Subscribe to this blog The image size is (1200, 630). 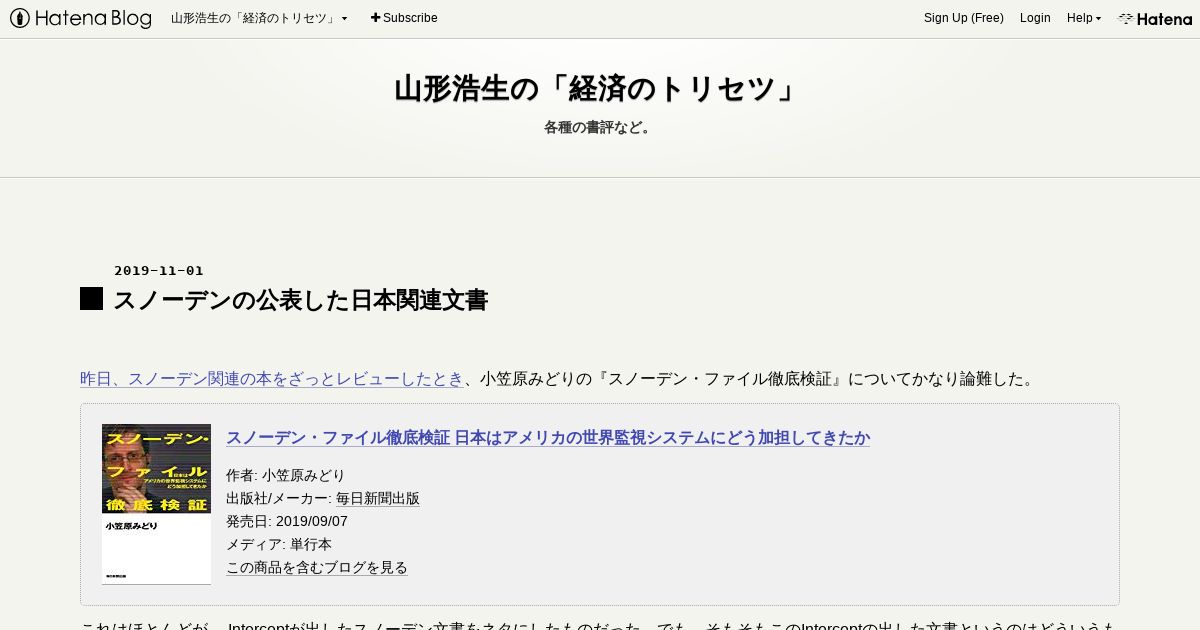point(404,18)
